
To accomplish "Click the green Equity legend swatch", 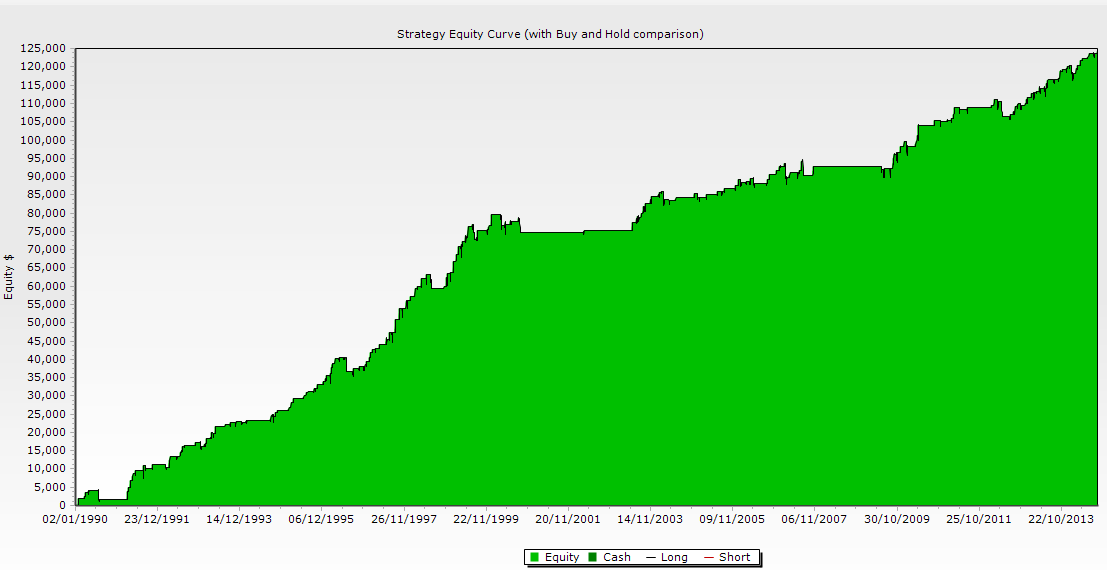I will pos(534,557).
